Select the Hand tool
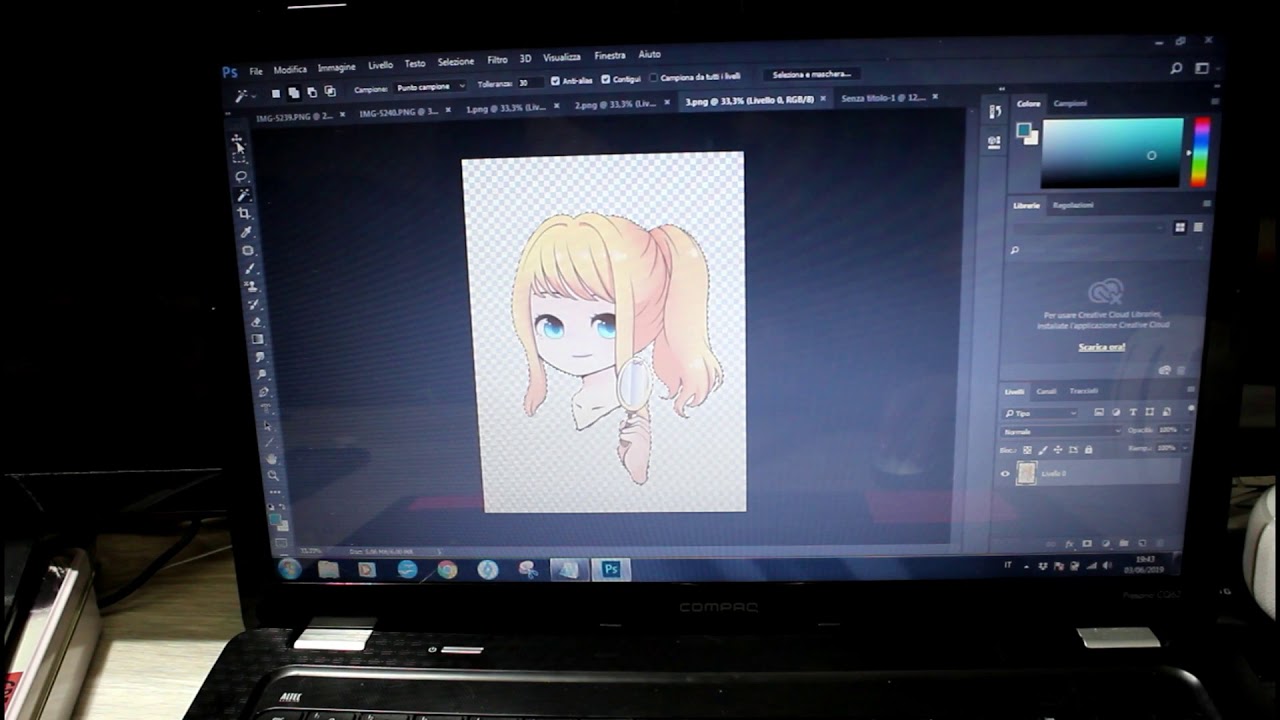The image size is (1280, 720). (271, 459)
